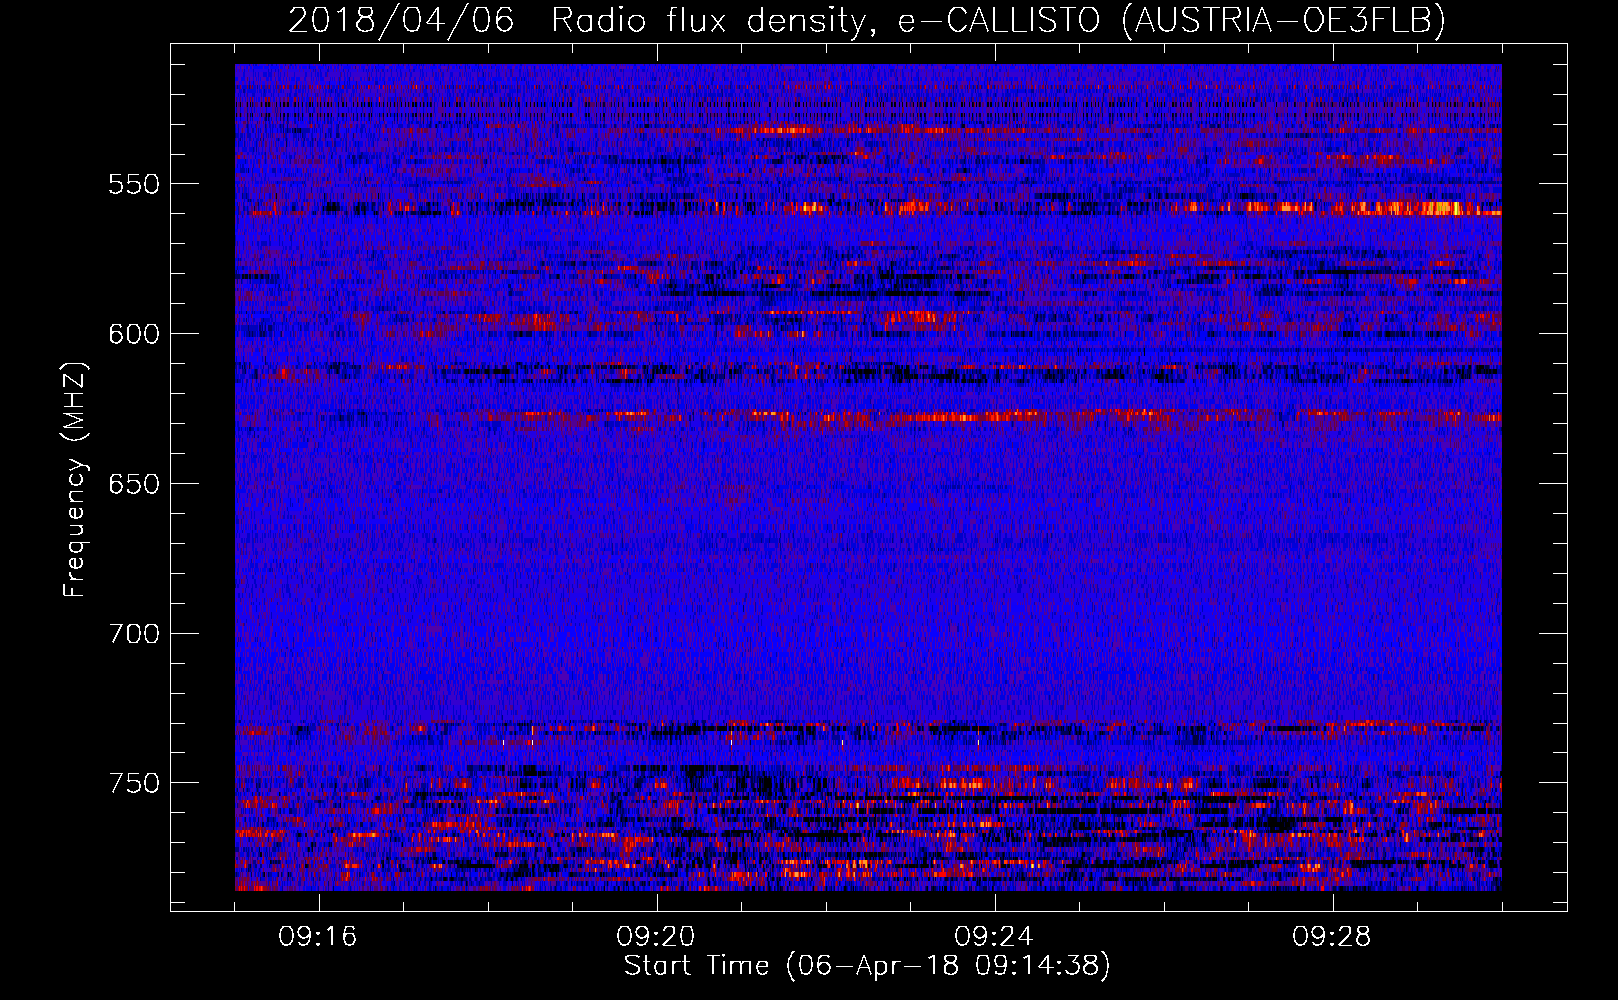The image size is (1618, 1000).
Task: Click the 09:20 time tick label
Action: click(x=656, y=937)
